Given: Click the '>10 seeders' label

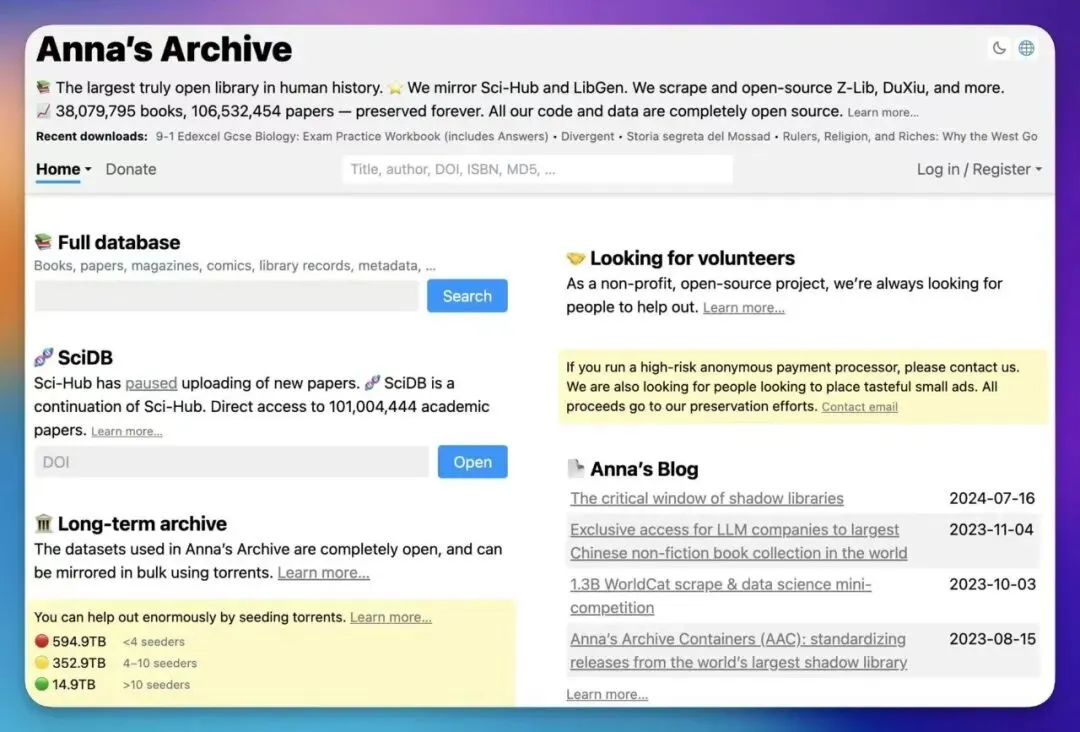Looking at the screenshot, I should click(156, 684).
